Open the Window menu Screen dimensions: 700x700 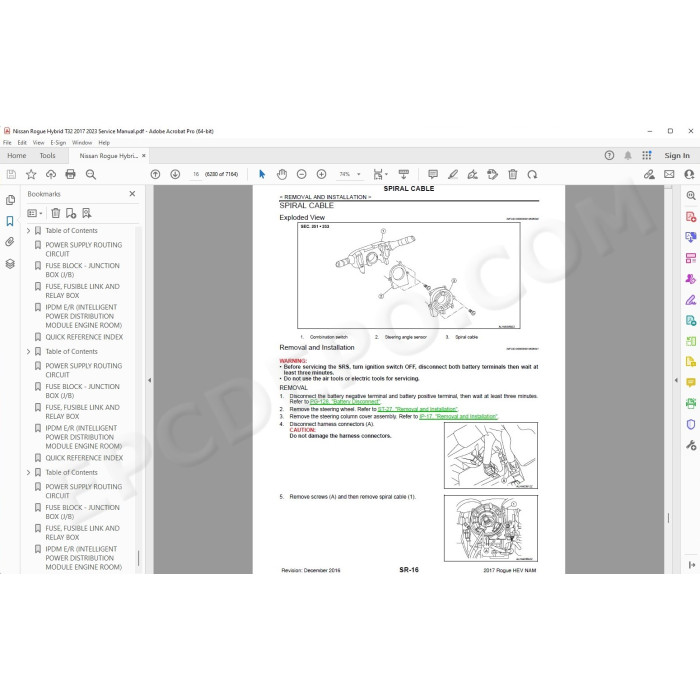(82, 142)
